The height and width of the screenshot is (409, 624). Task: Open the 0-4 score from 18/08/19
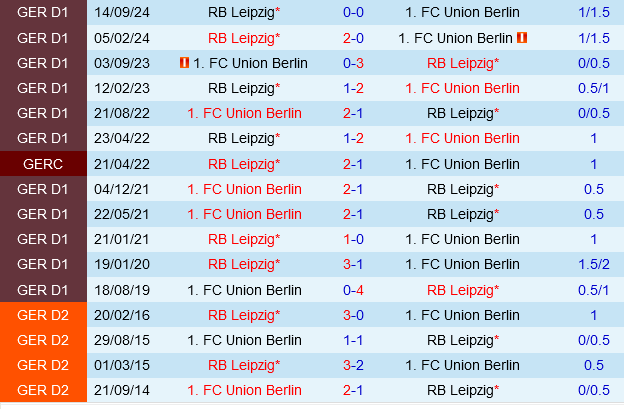[353, 290]
